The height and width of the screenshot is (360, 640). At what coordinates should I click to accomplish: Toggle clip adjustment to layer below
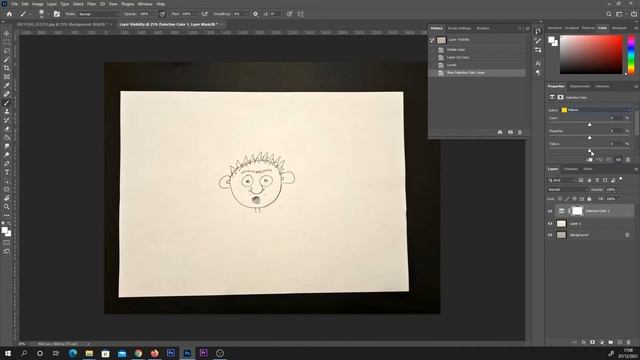(589, 160)
